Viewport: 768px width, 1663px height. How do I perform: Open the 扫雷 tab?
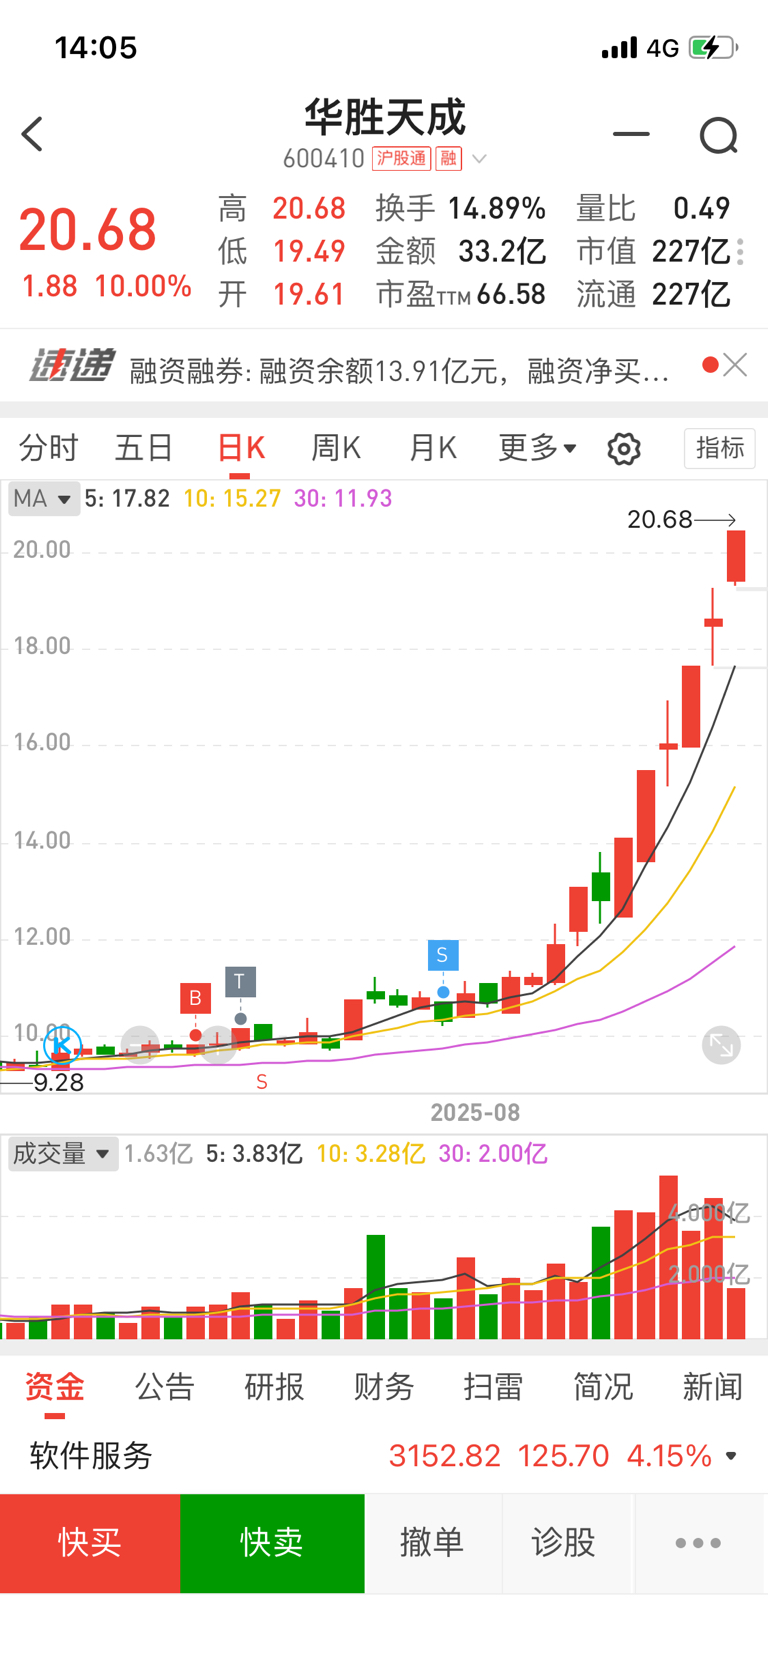coord(493,1387)
